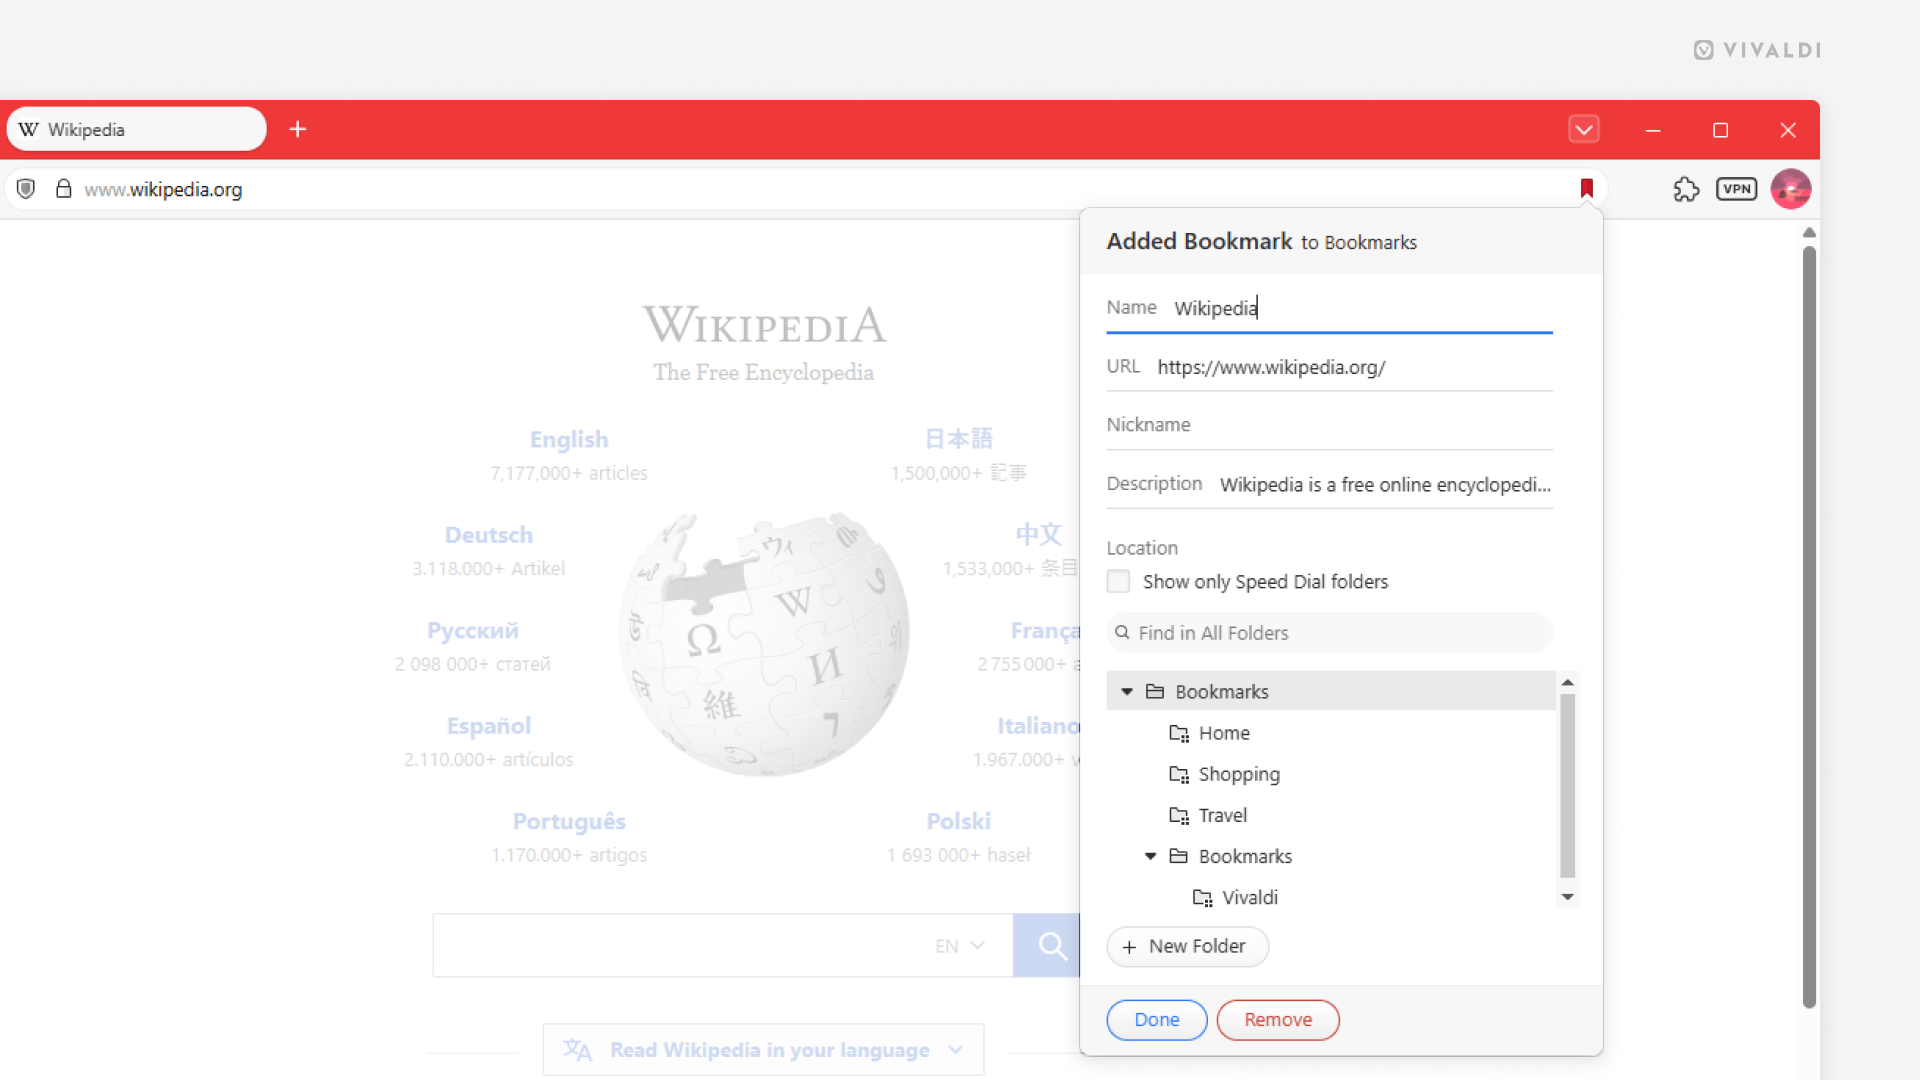Screen dimensions: 1920x1080
Task: Click the shield tracker blocker icon
Action: (26, 189)
